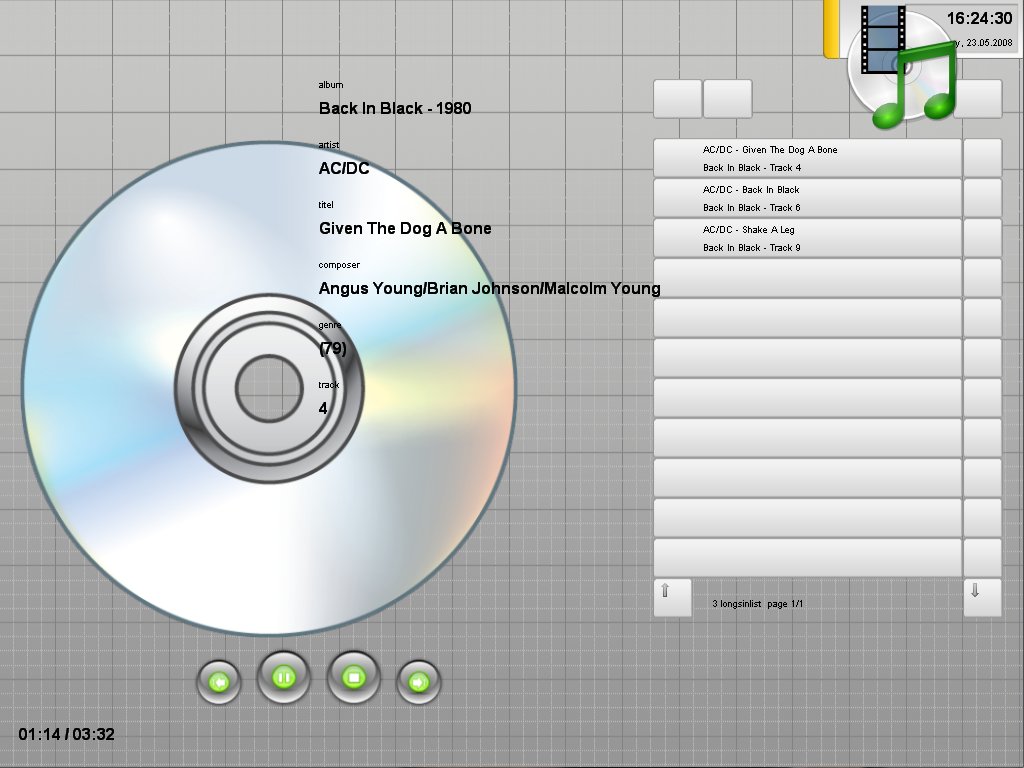The image size is (1024, 768).
Task: Click side button beside the Track 6 playlist row
Action: (982, 198)
